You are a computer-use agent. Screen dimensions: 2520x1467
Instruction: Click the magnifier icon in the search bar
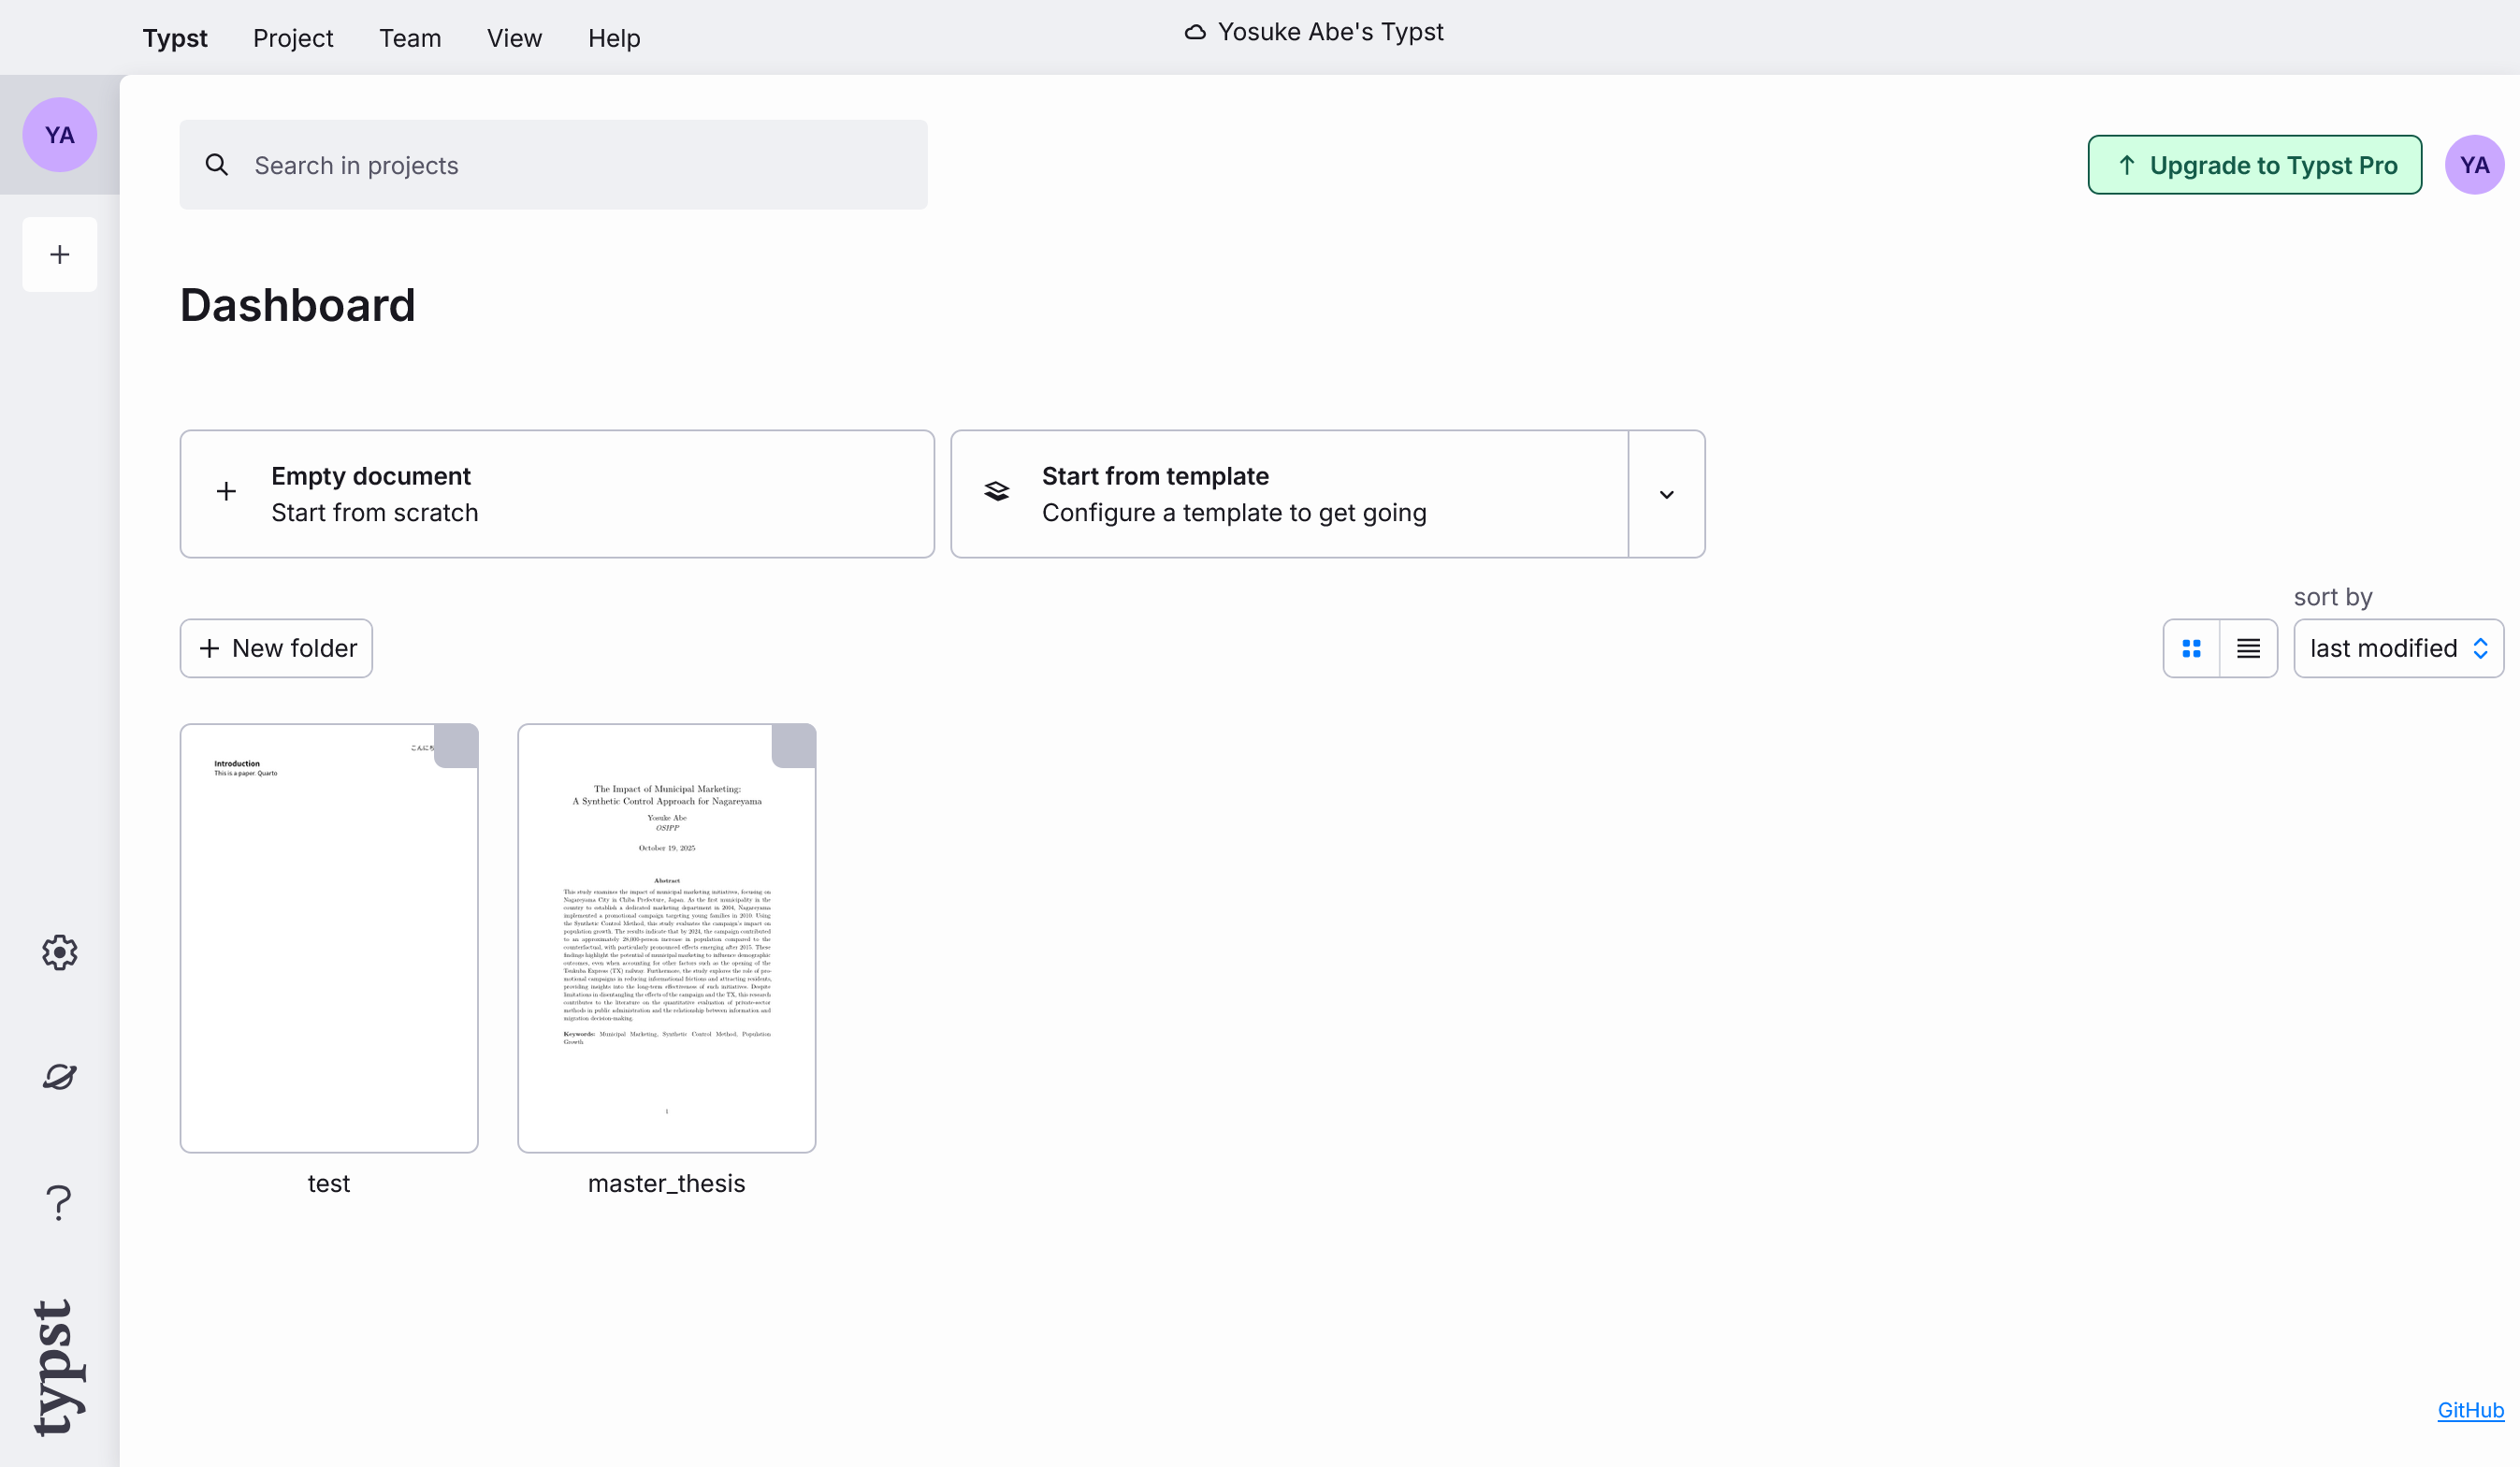(x=217, y=165)
